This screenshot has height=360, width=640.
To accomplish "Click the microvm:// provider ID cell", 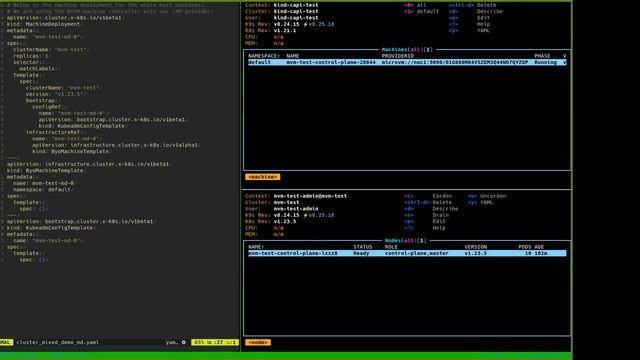I will coord(455,62).
